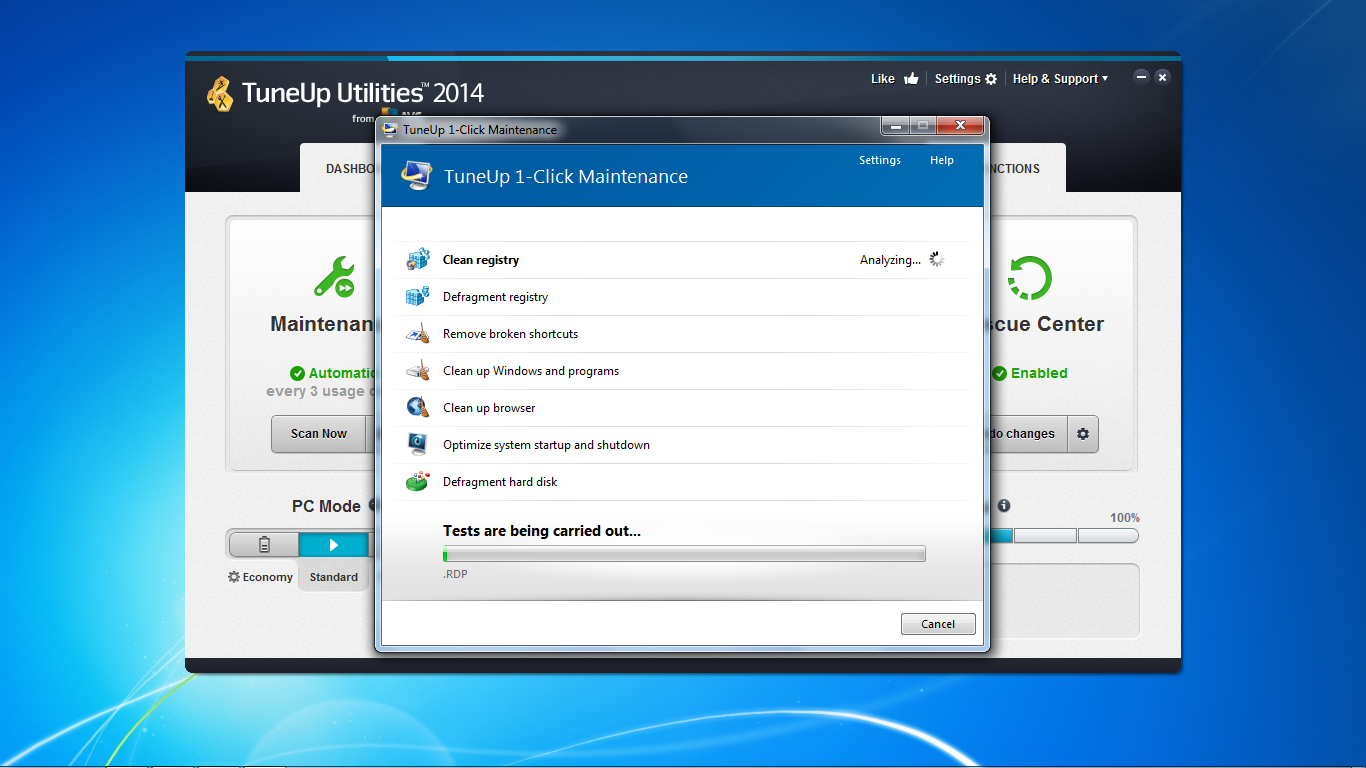
Task: Click the Clean up browser text
Action: (489, 408)
